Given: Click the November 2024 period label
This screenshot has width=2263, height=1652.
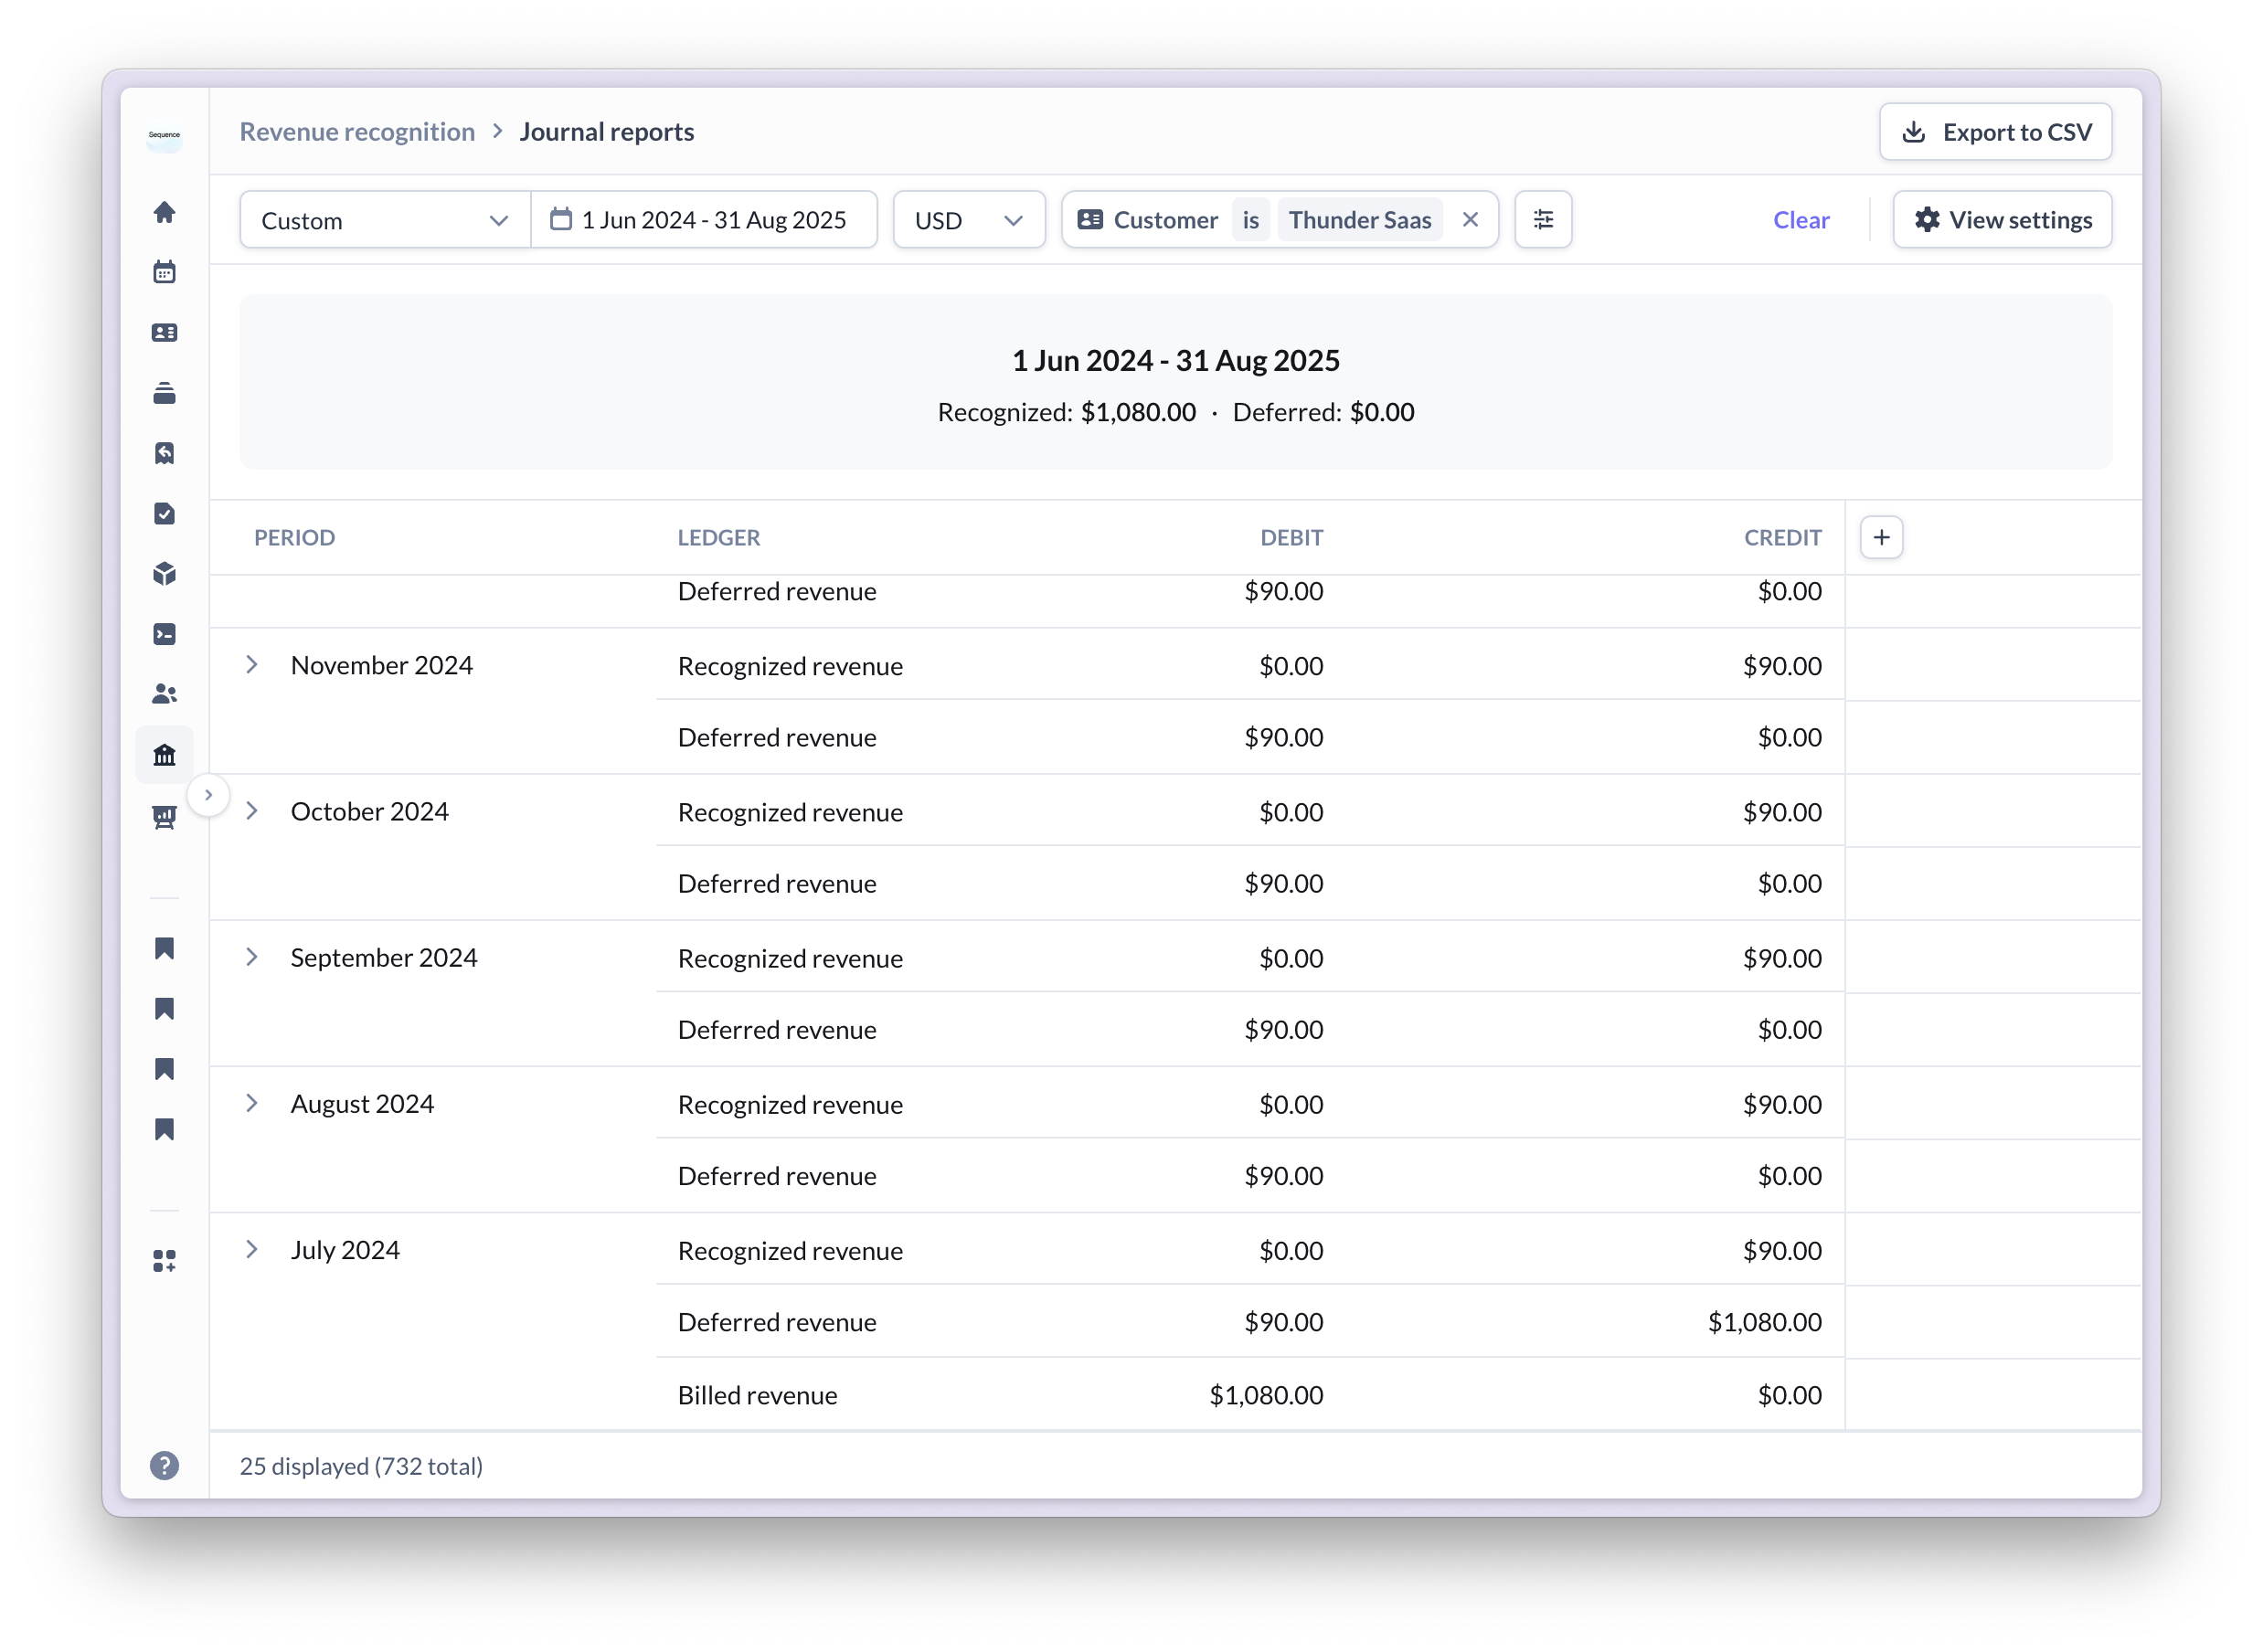Looking at the screenshot, I should coord(381,664).
